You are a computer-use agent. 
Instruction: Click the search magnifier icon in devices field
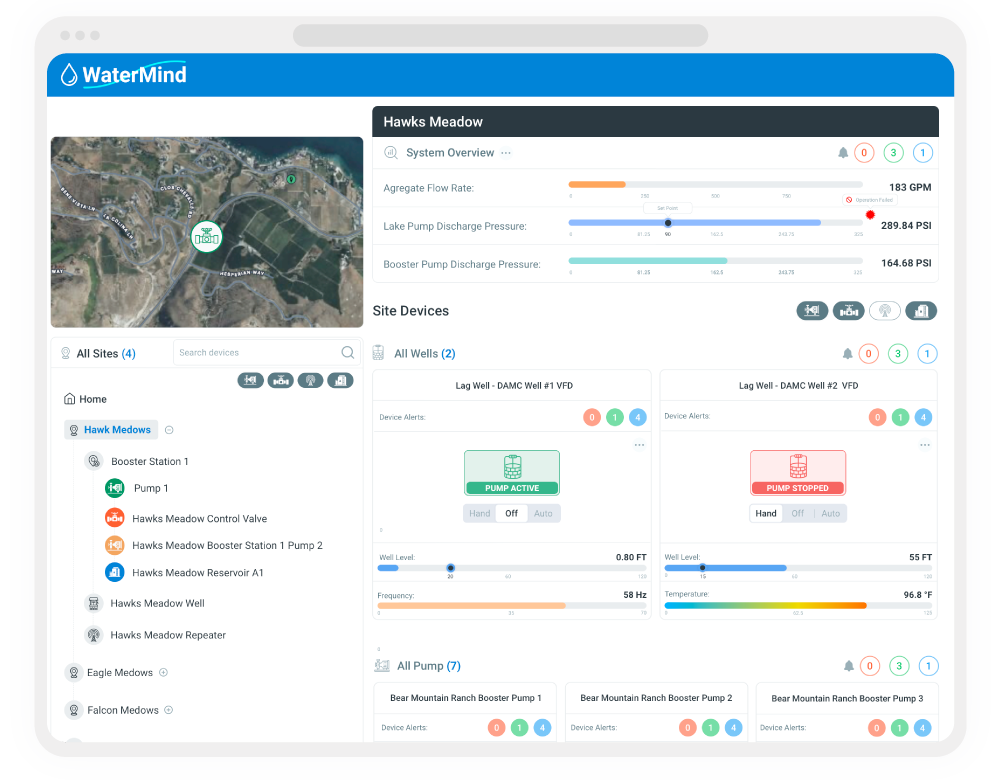click(x=347, y=352)
